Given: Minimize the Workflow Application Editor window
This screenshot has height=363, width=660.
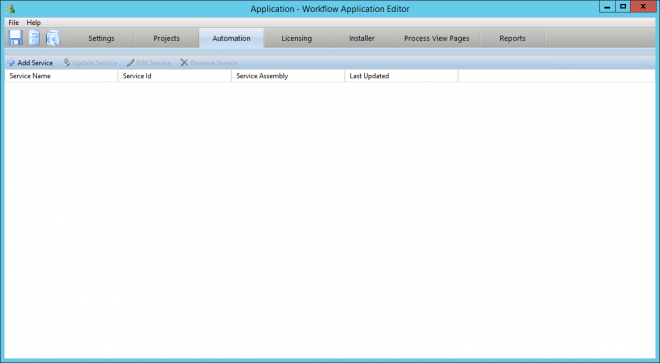Looking at the screenshot, I should point(607,7).
